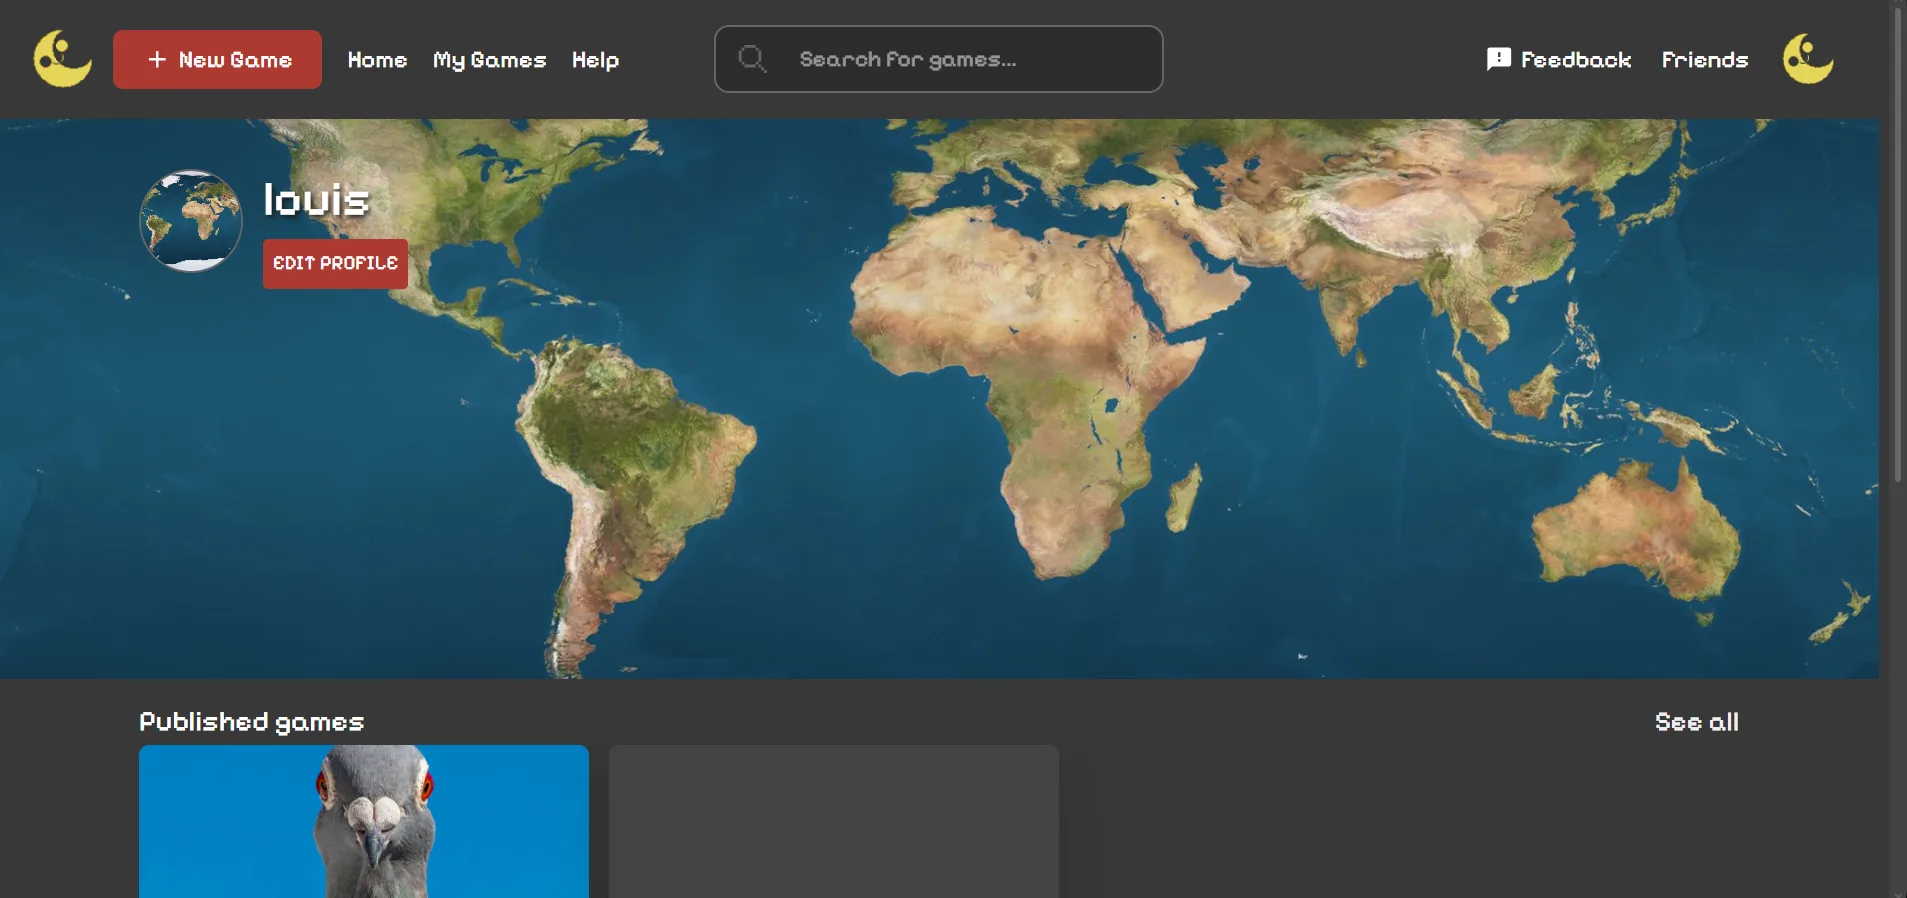
Task: Open the Feedback link
Action: 1575,60
